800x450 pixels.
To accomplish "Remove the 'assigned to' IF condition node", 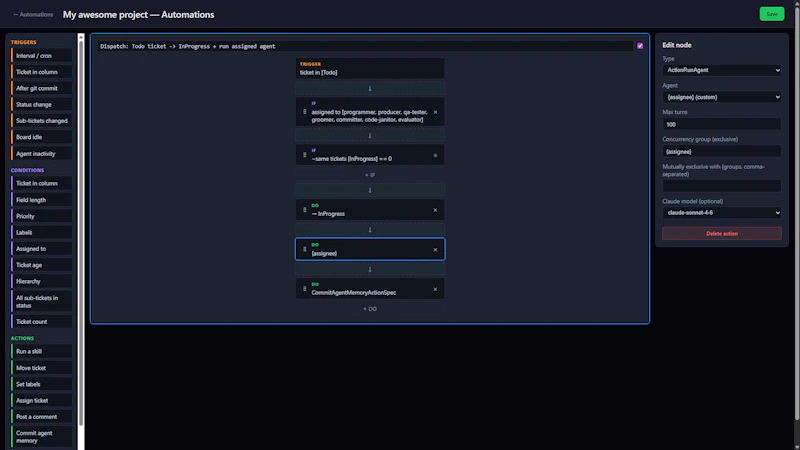I will pos(435,112).
